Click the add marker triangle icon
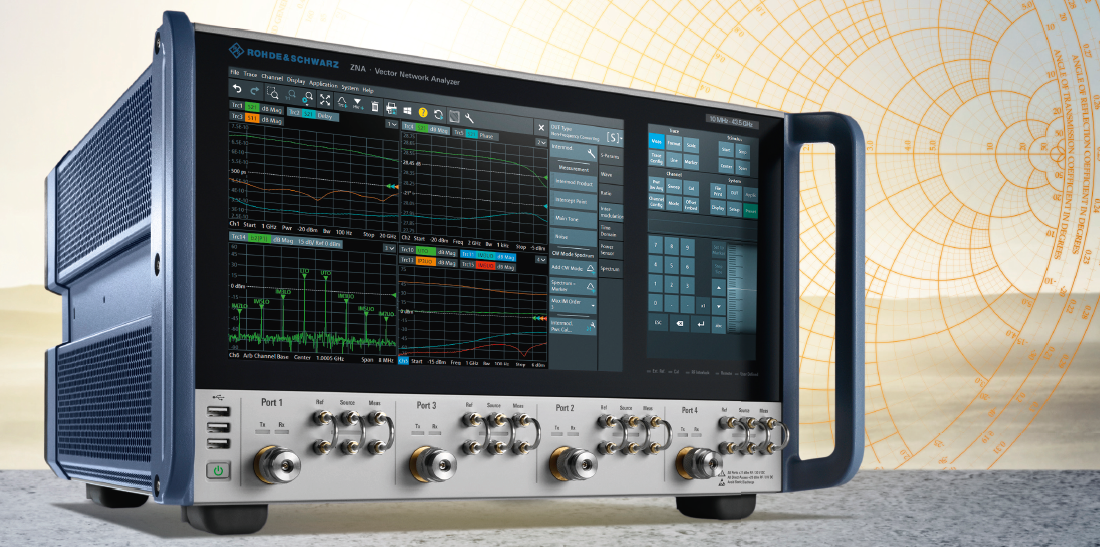Image resolution: width=1100 pixels, height=547 pixels. click(358, 104)
